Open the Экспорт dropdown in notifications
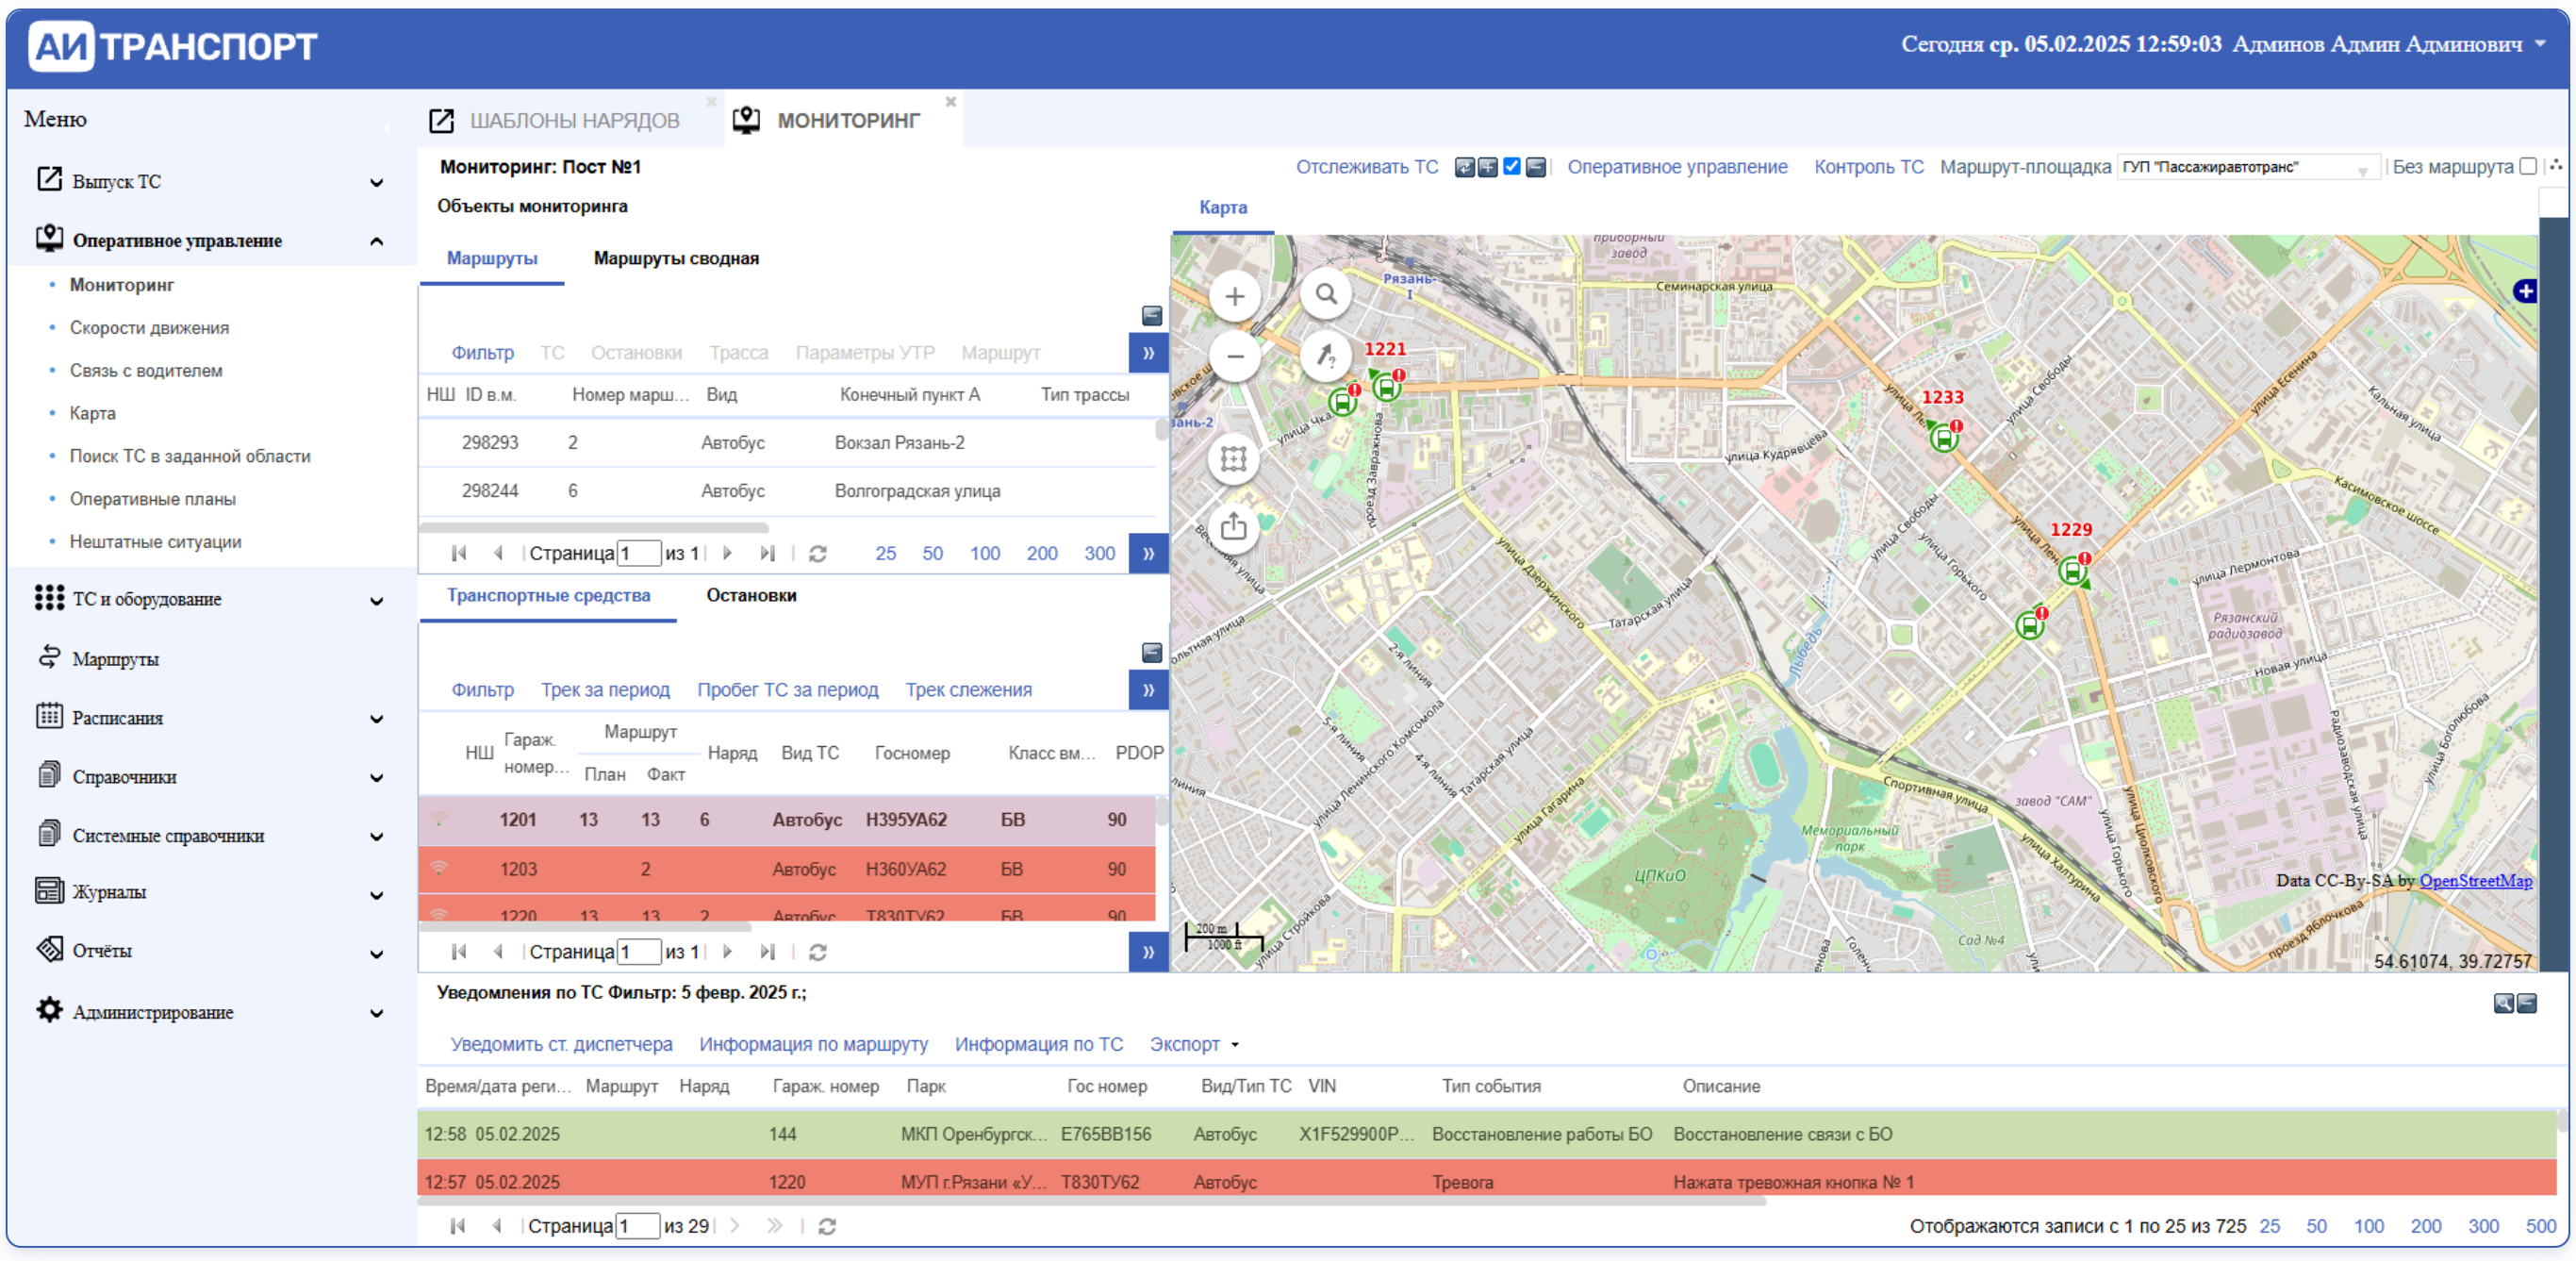Image resolution: width=2576 pixels, height=1261 pixels. 1194,1044
